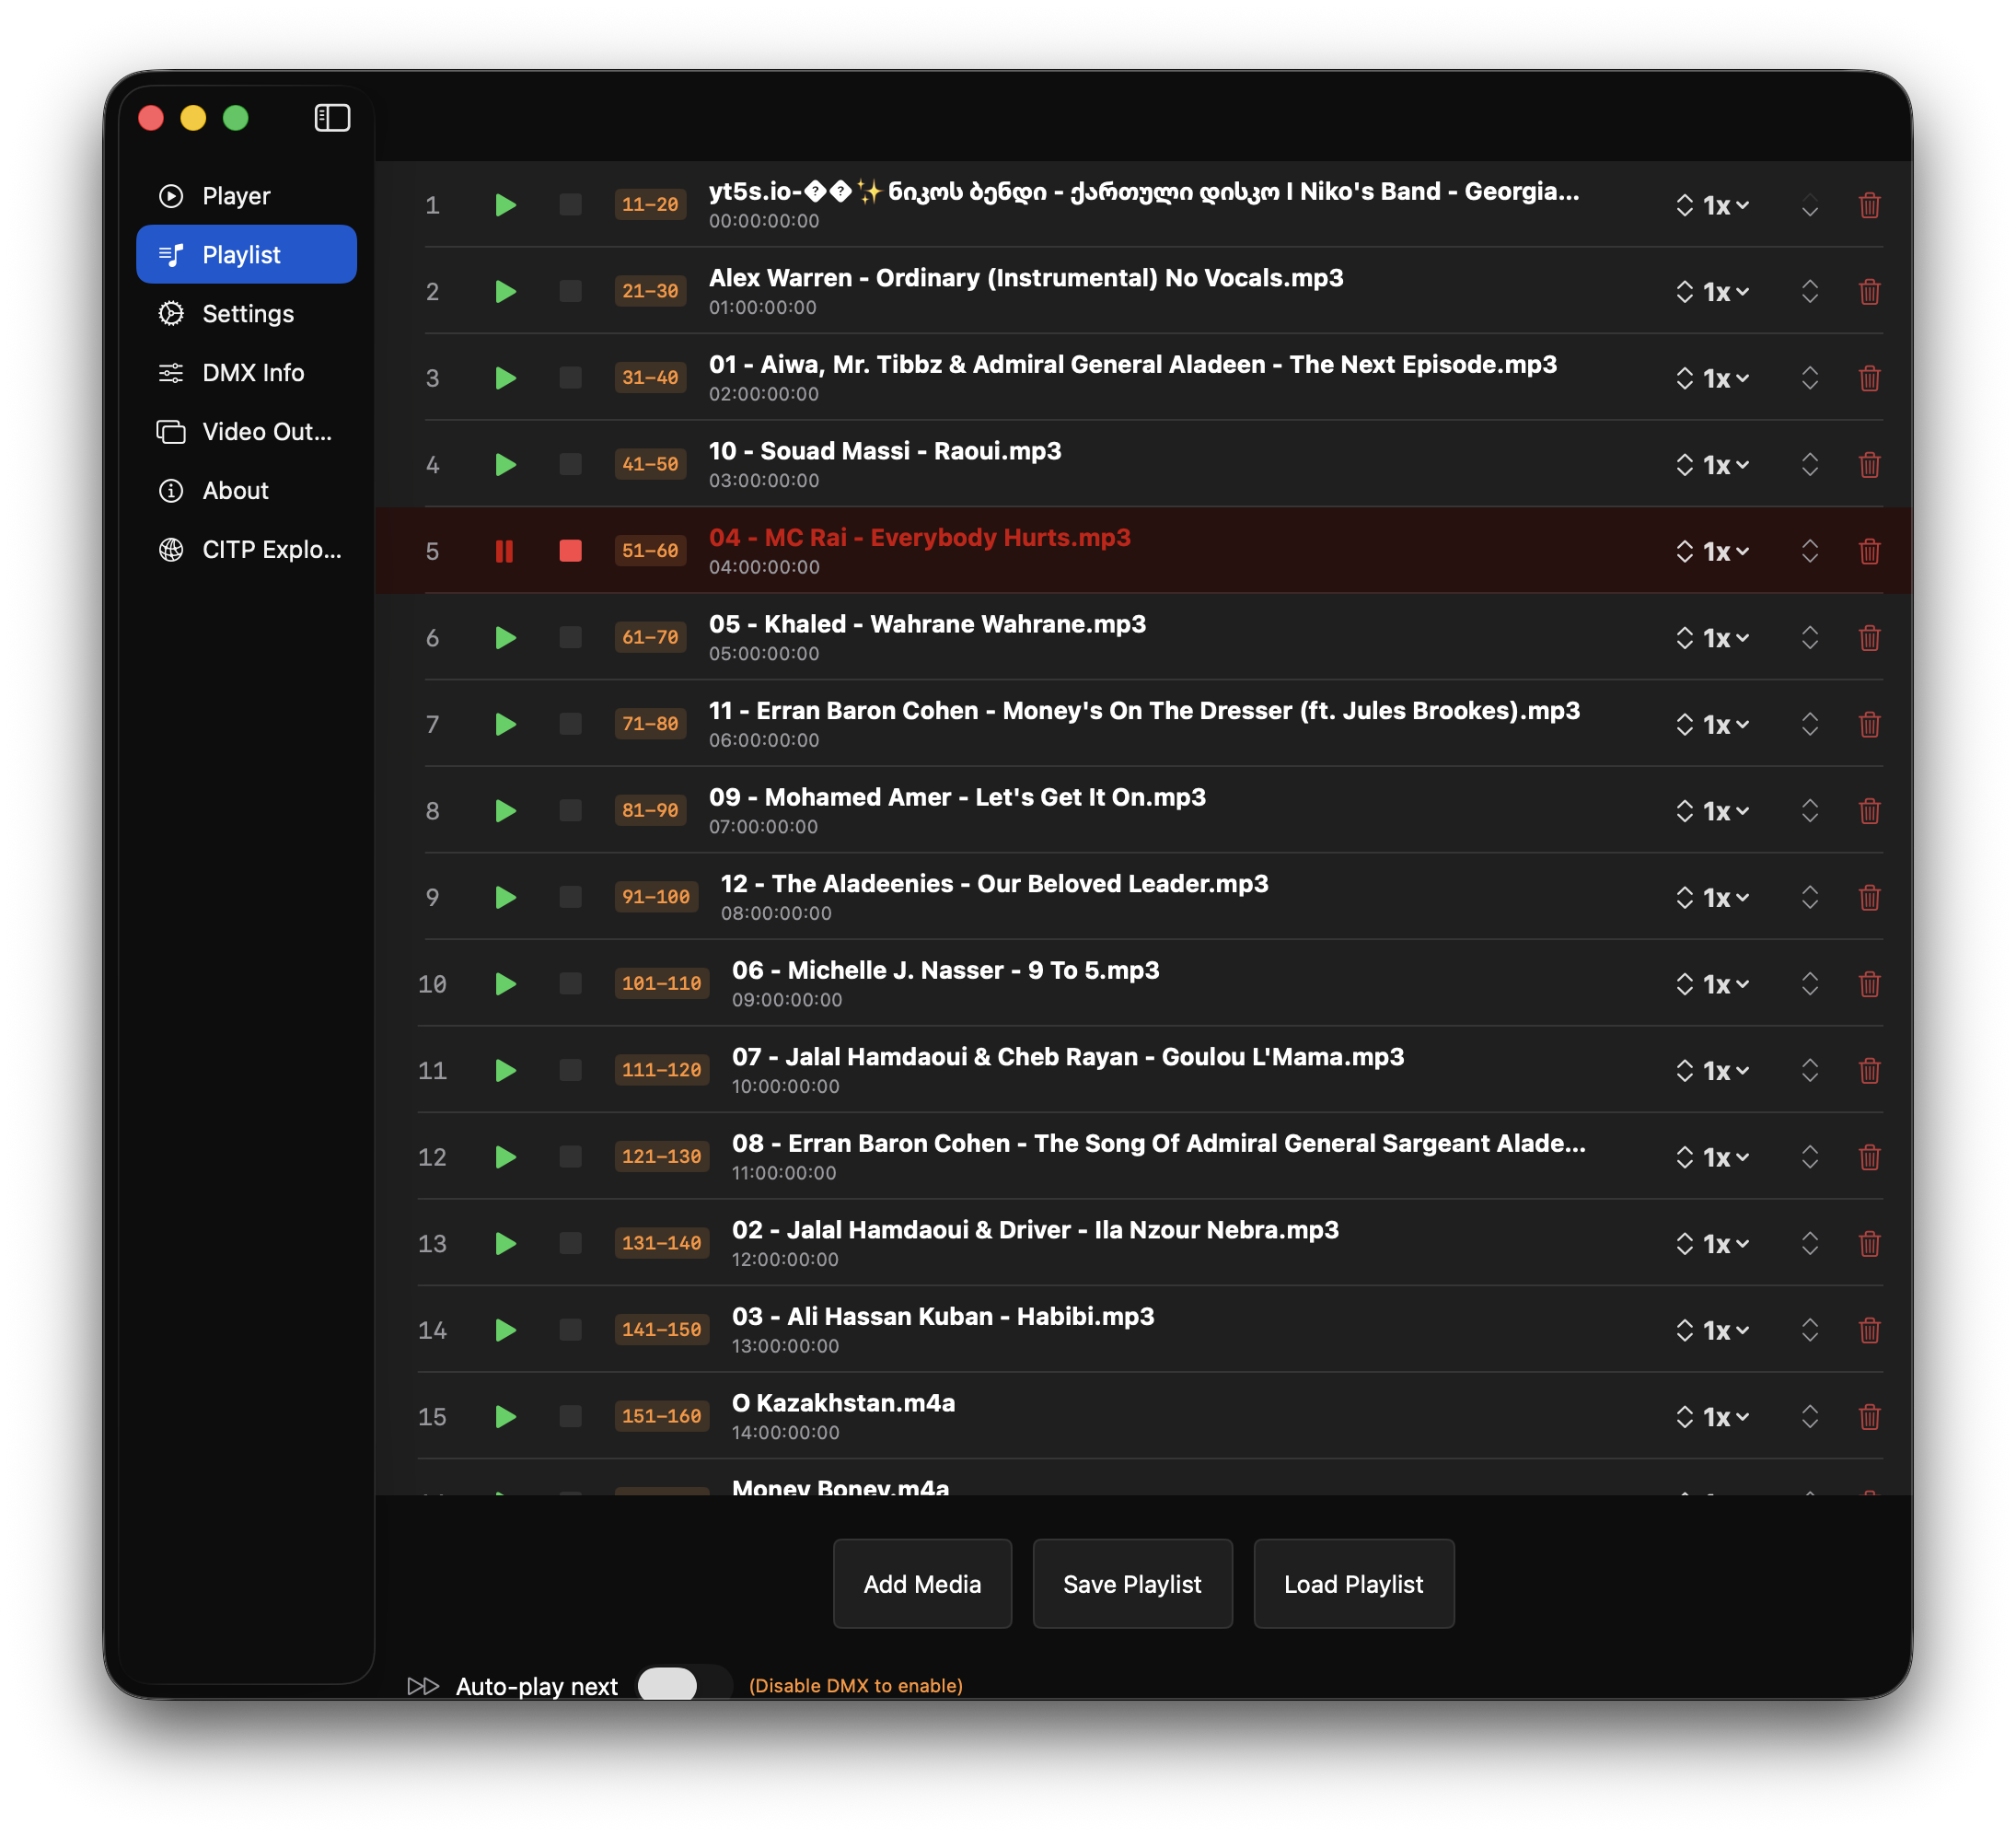Click the Save Playlist button
This screenshot has height=1836, width=2016.
(x=1131, y=1583)
